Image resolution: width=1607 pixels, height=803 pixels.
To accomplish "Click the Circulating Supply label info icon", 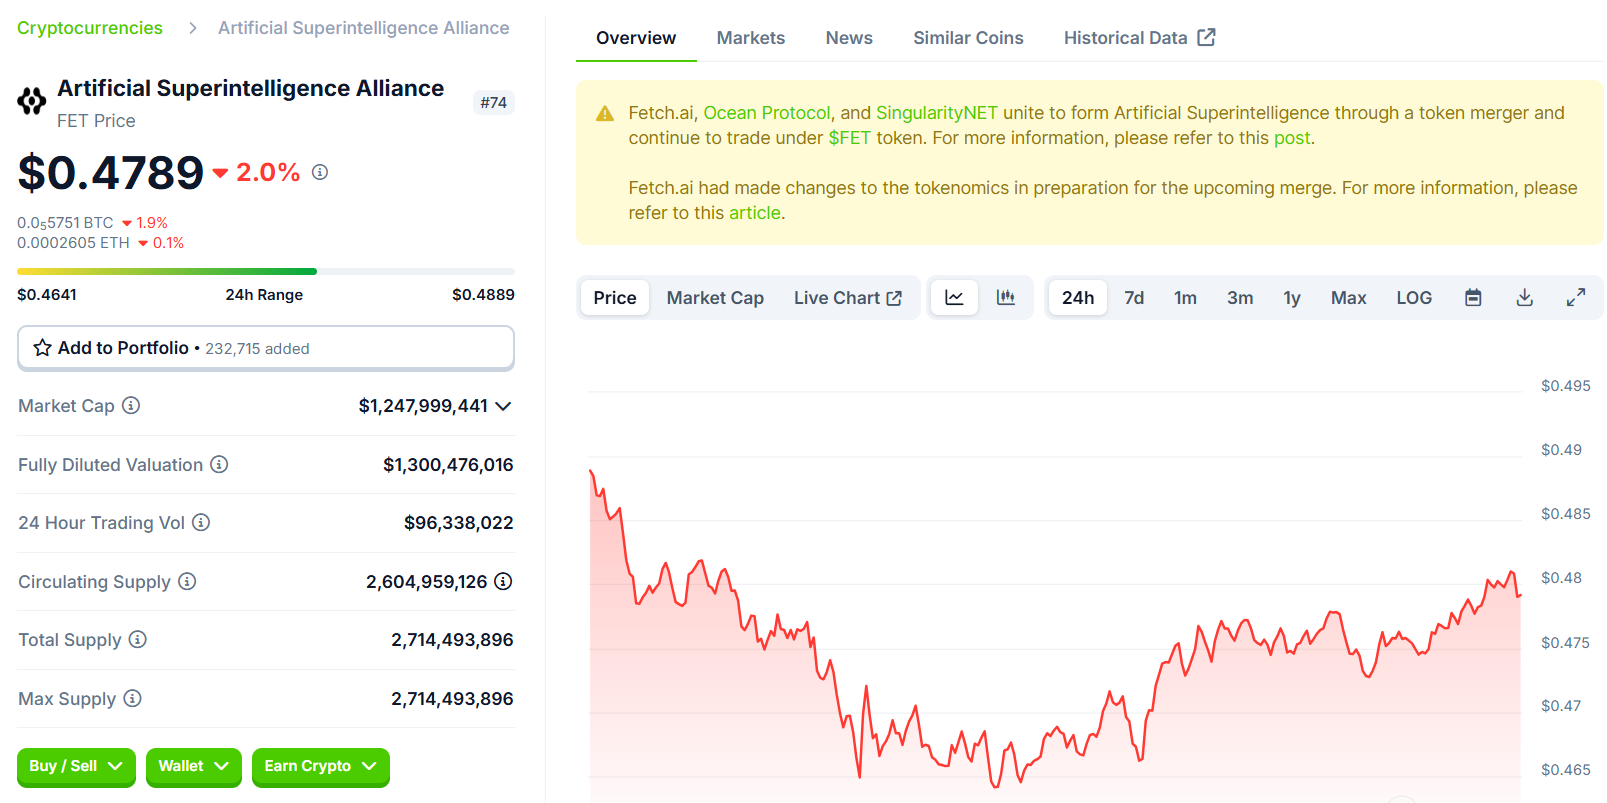I will 187,581.
